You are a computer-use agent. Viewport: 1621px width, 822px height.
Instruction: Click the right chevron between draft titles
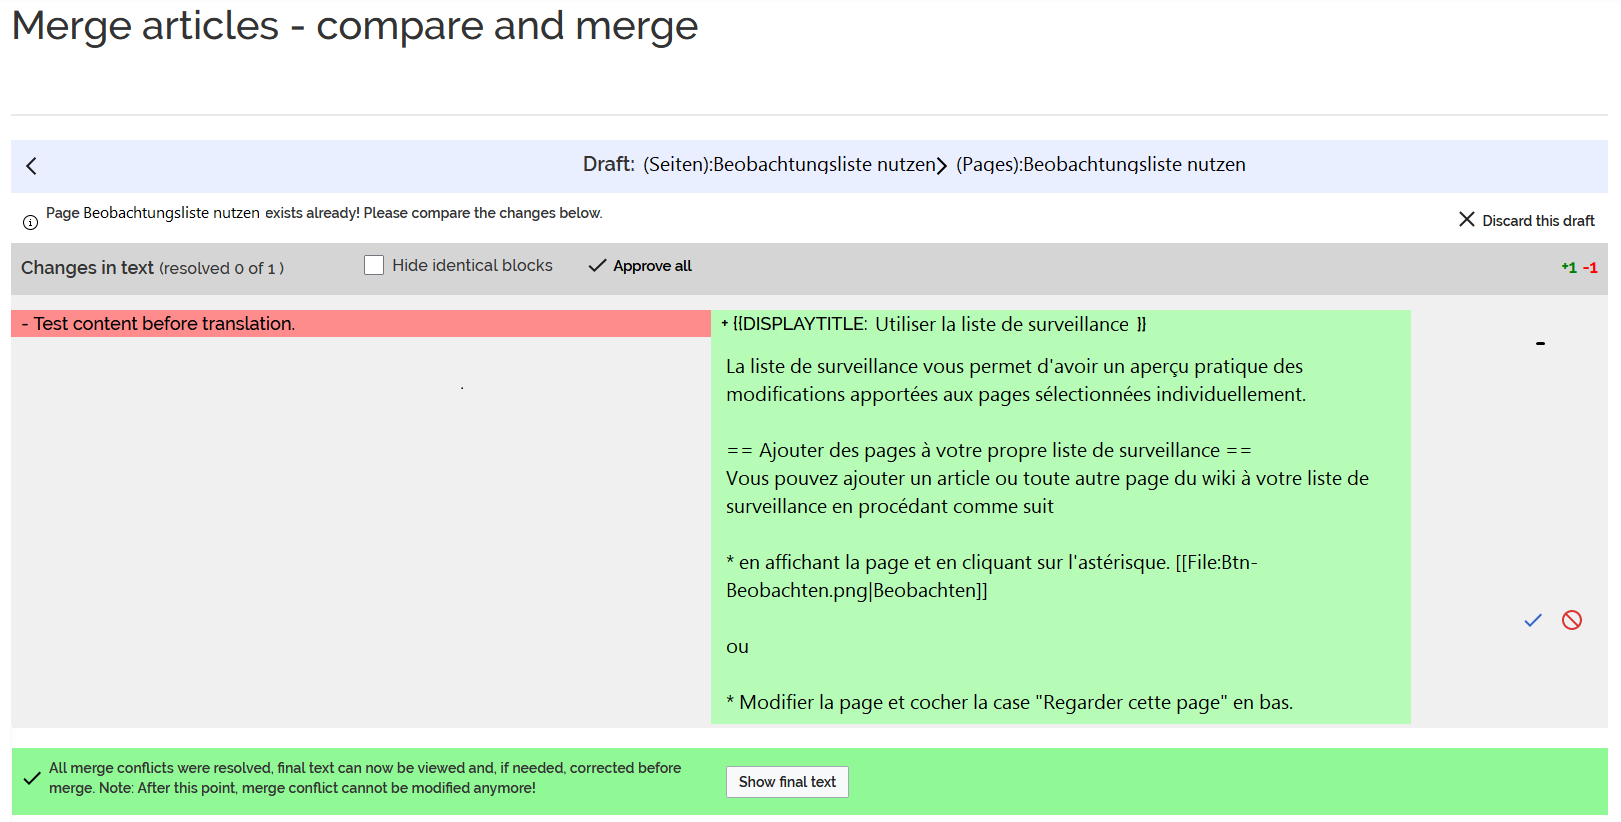pos(941,166)
